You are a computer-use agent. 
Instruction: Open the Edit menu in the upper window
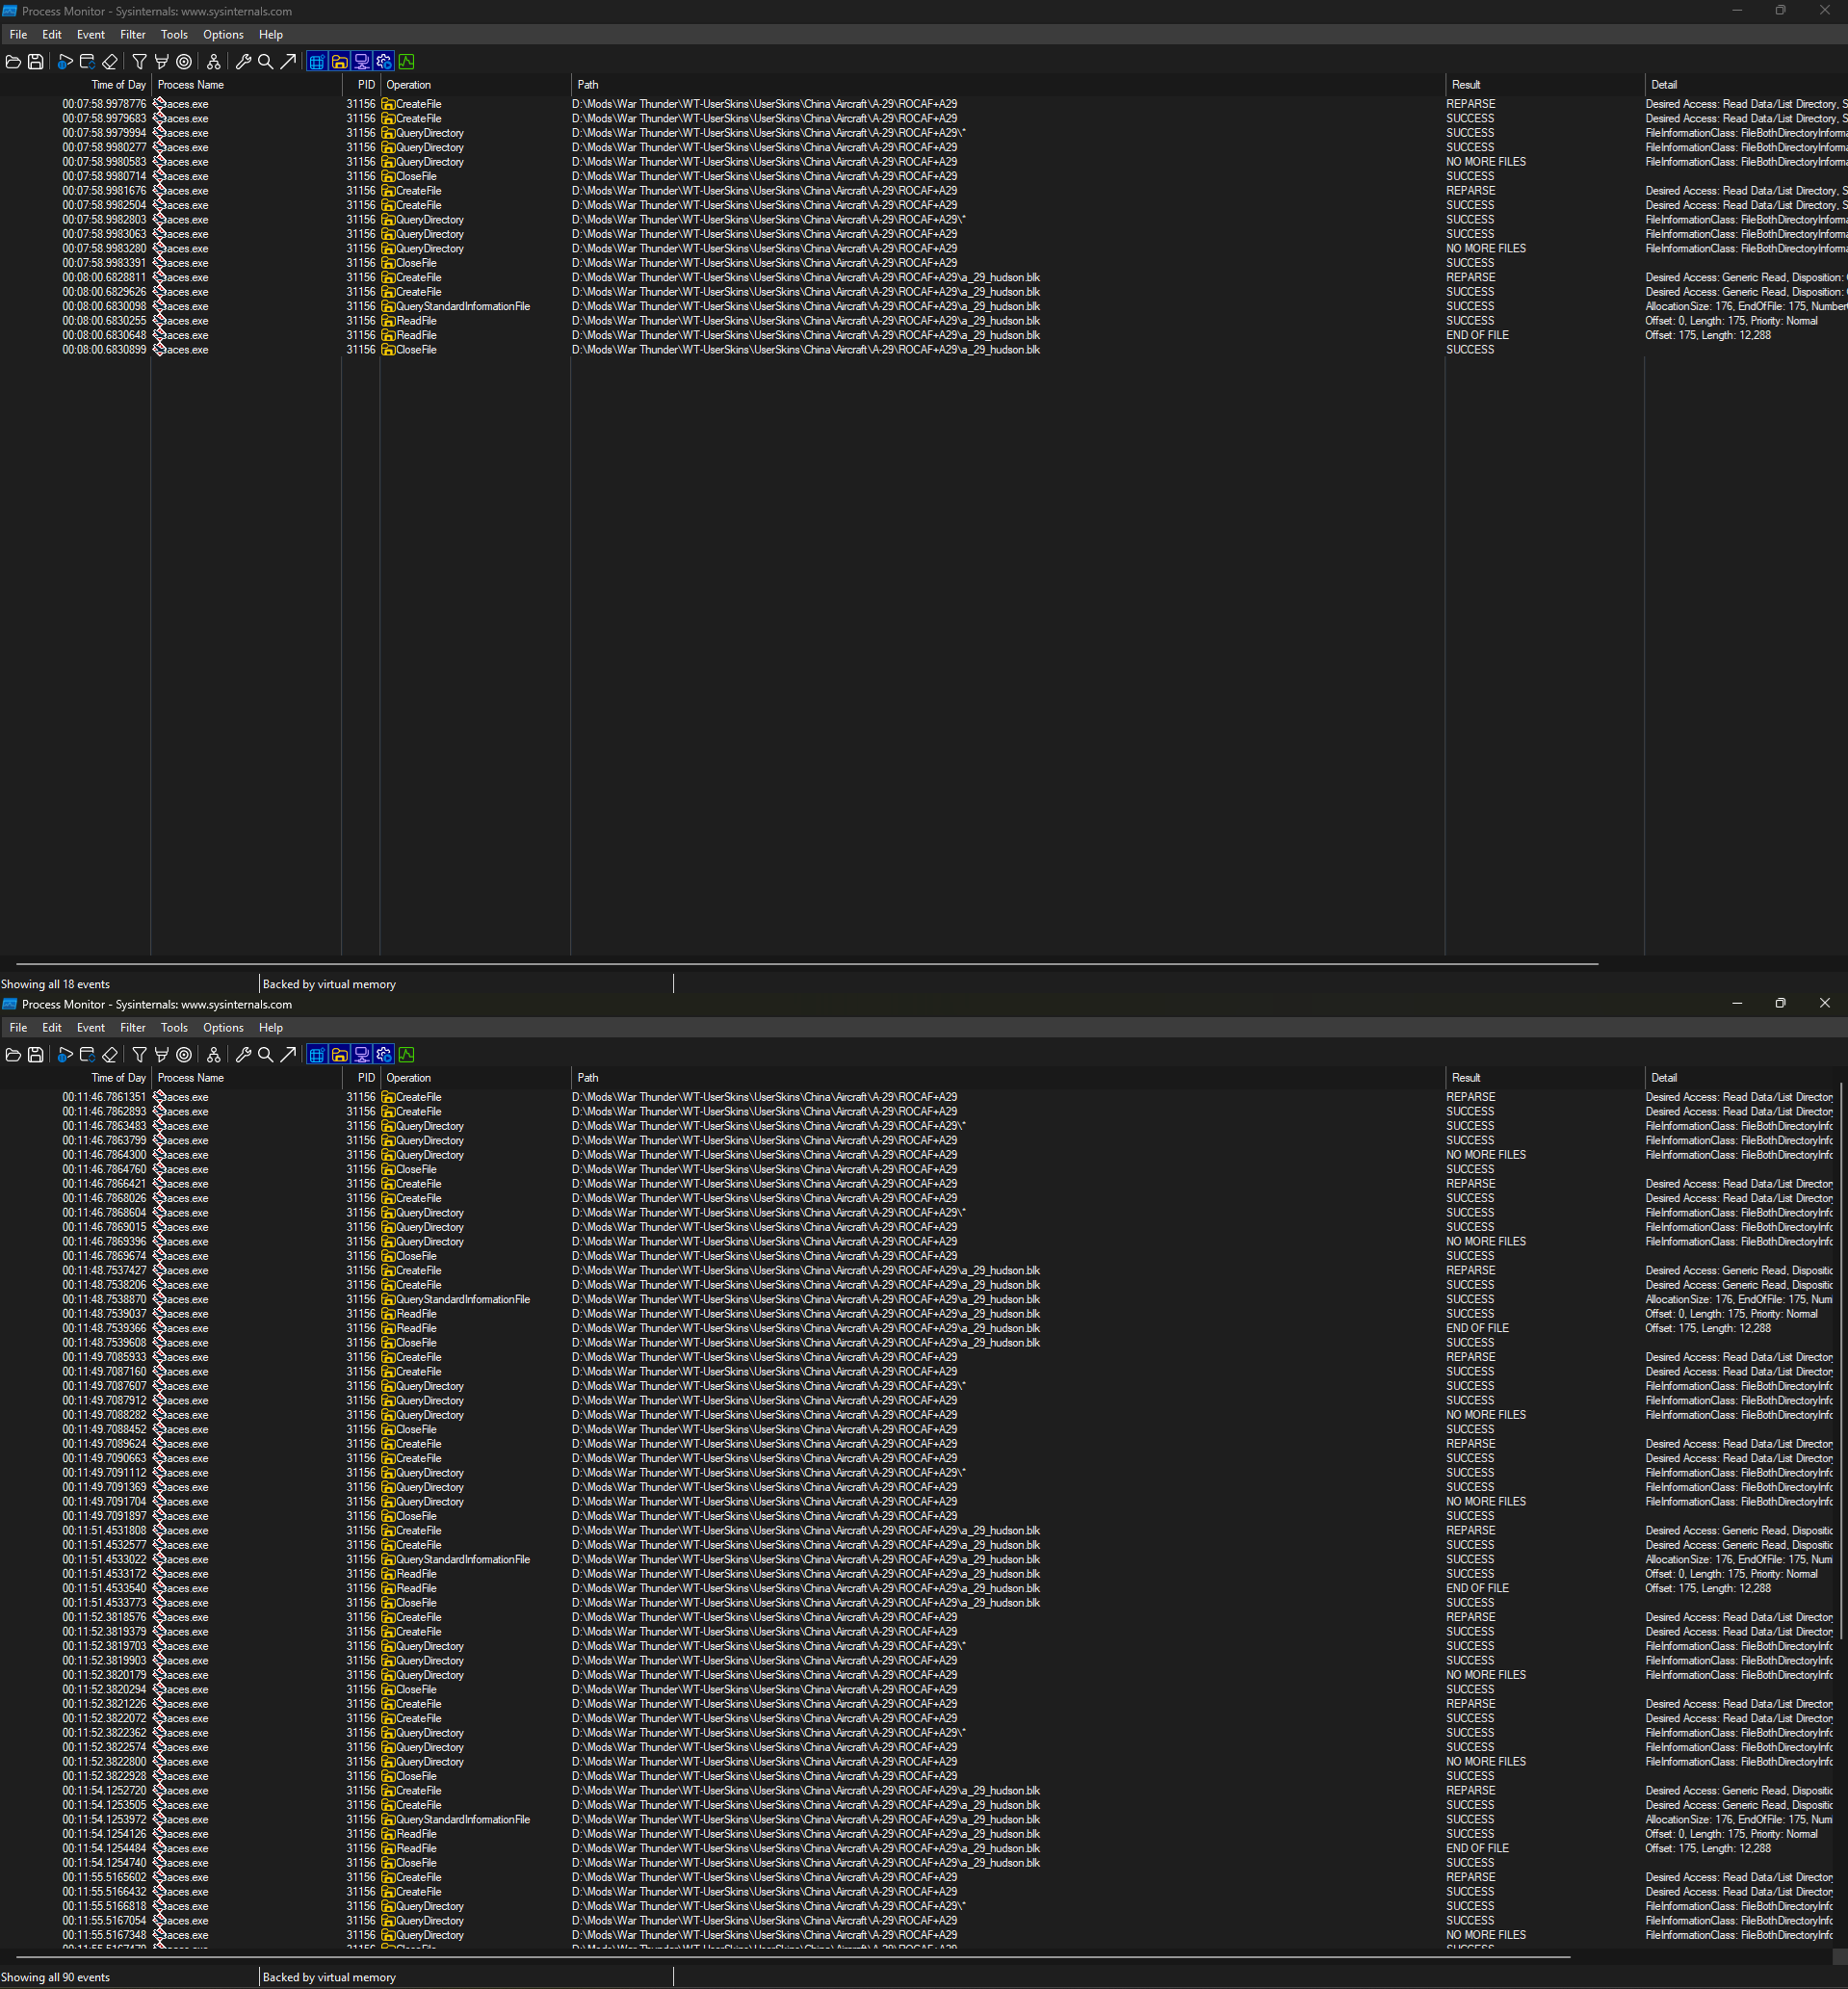coord(52,35)
